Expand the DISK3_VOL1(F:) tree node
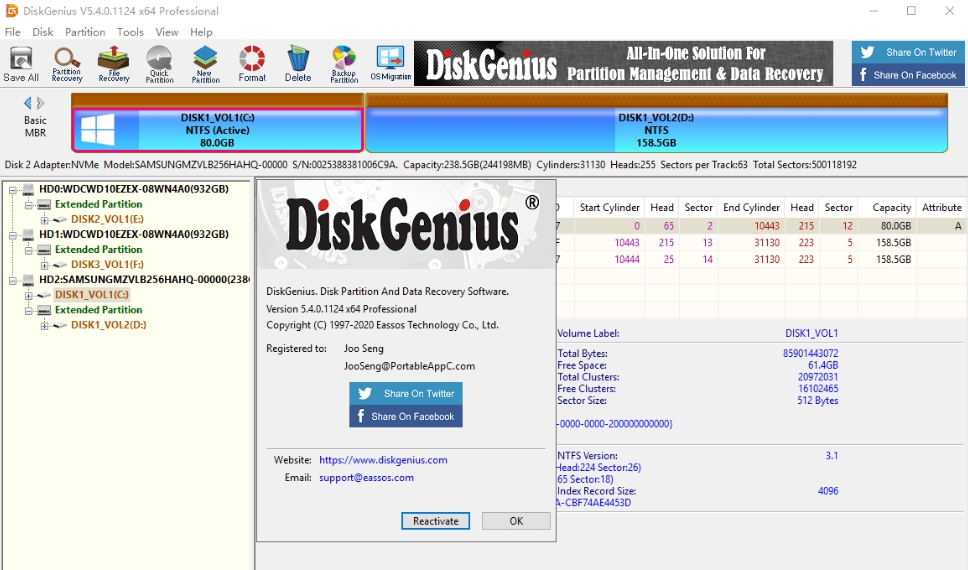This screenshot has height=570, width=968. tap(44, 265)
